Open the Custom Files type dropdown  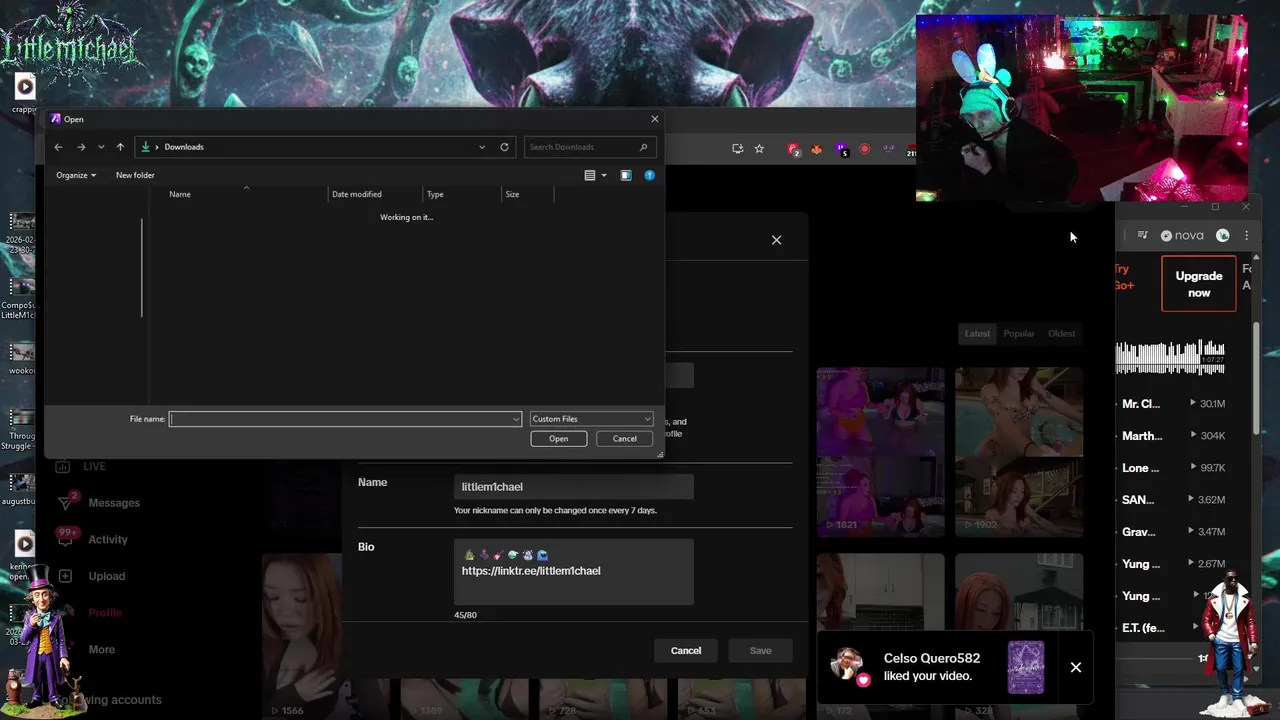[591, 419]
